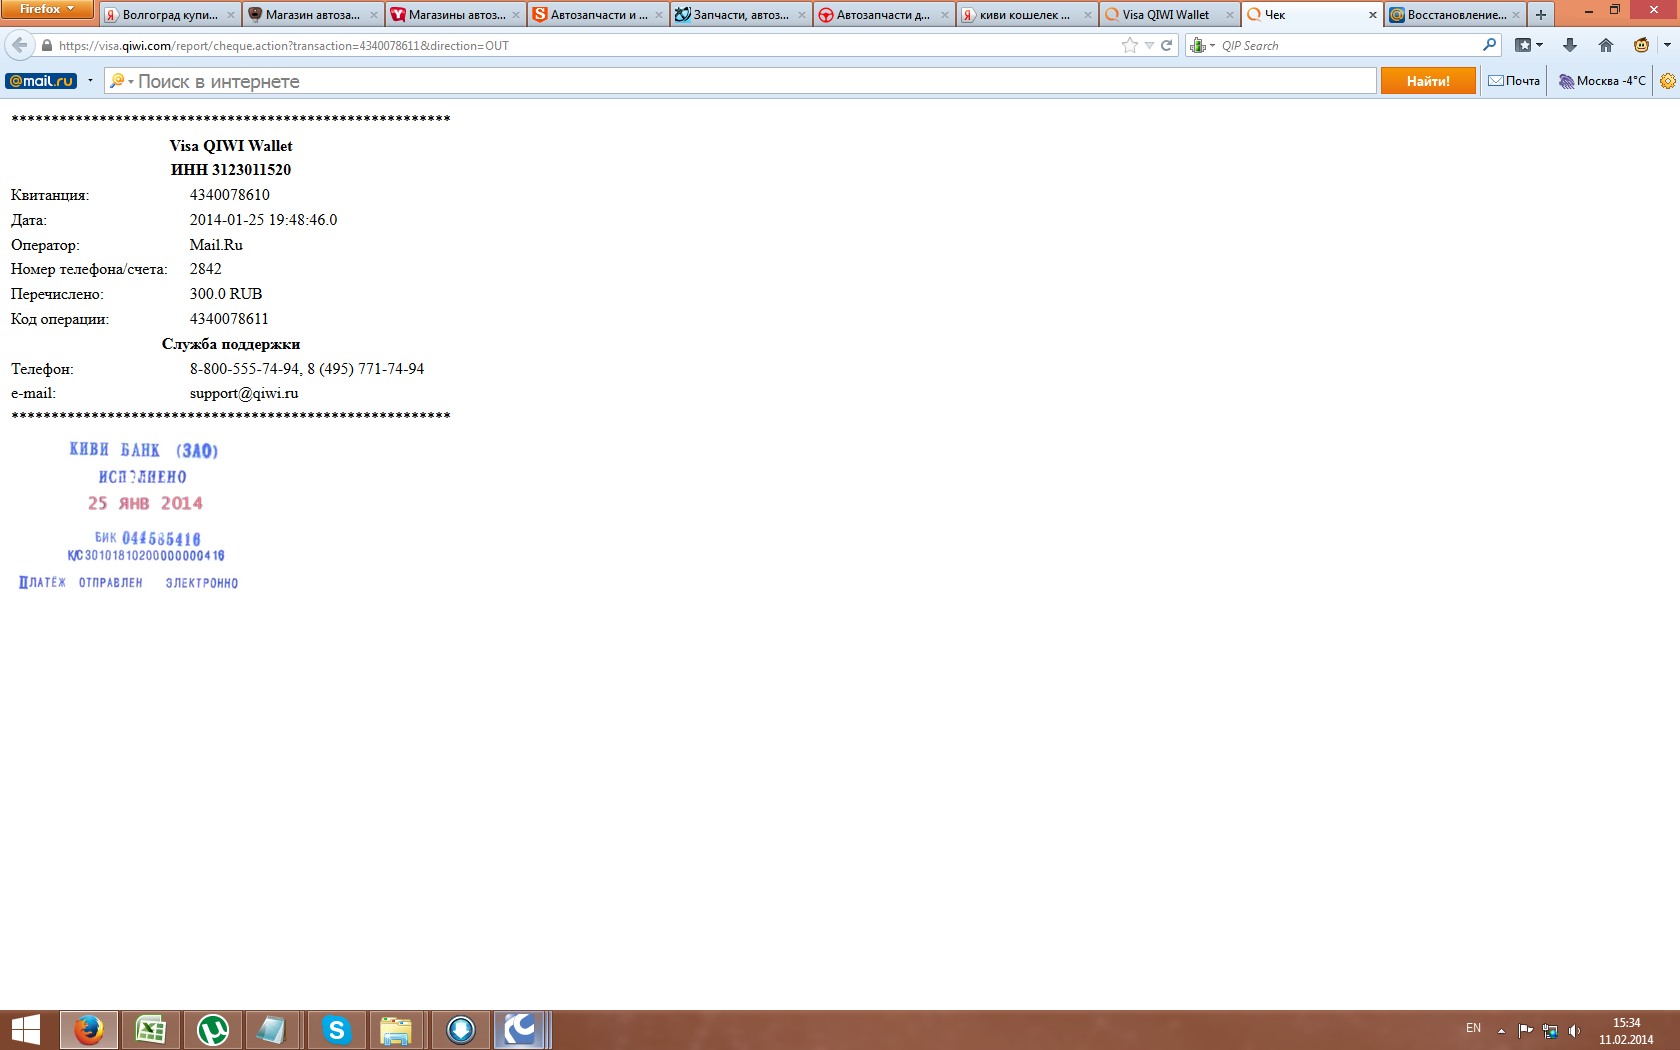Image resolution: width=1680 pixels, height=1050 pixels.
Task: Expand the @mail.ru toolbar dropdown arrow
Action: [90, 81]
